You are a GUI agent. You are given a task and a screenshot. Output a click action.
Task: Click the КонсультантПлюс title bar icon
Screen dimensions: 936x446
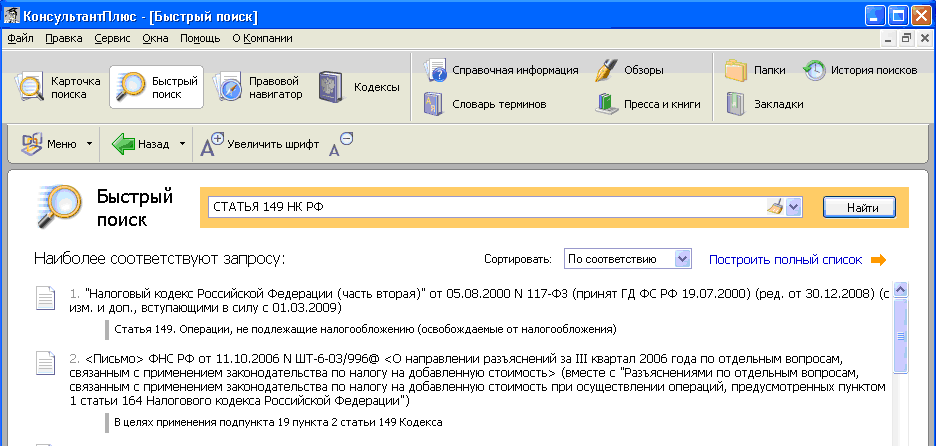pos(11,16)
